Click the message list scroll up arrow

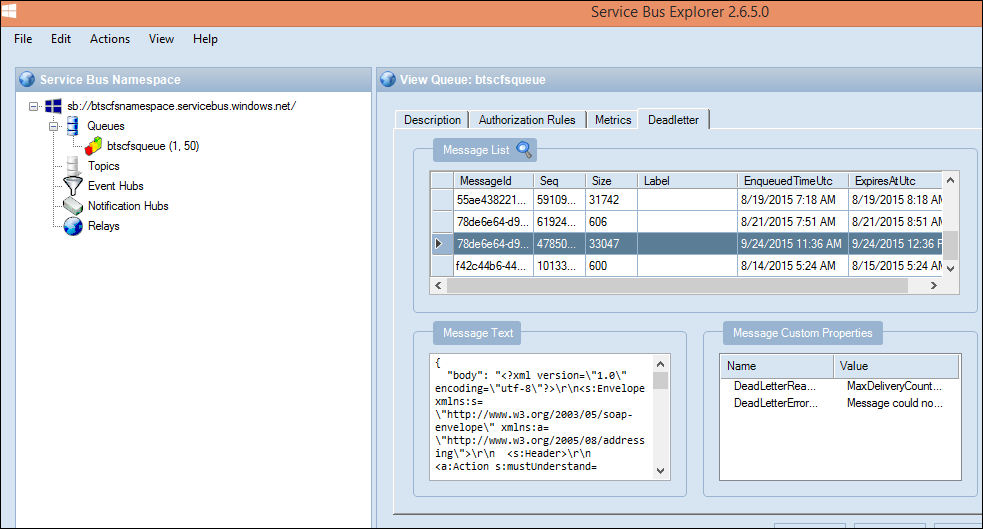pos(950,181)
